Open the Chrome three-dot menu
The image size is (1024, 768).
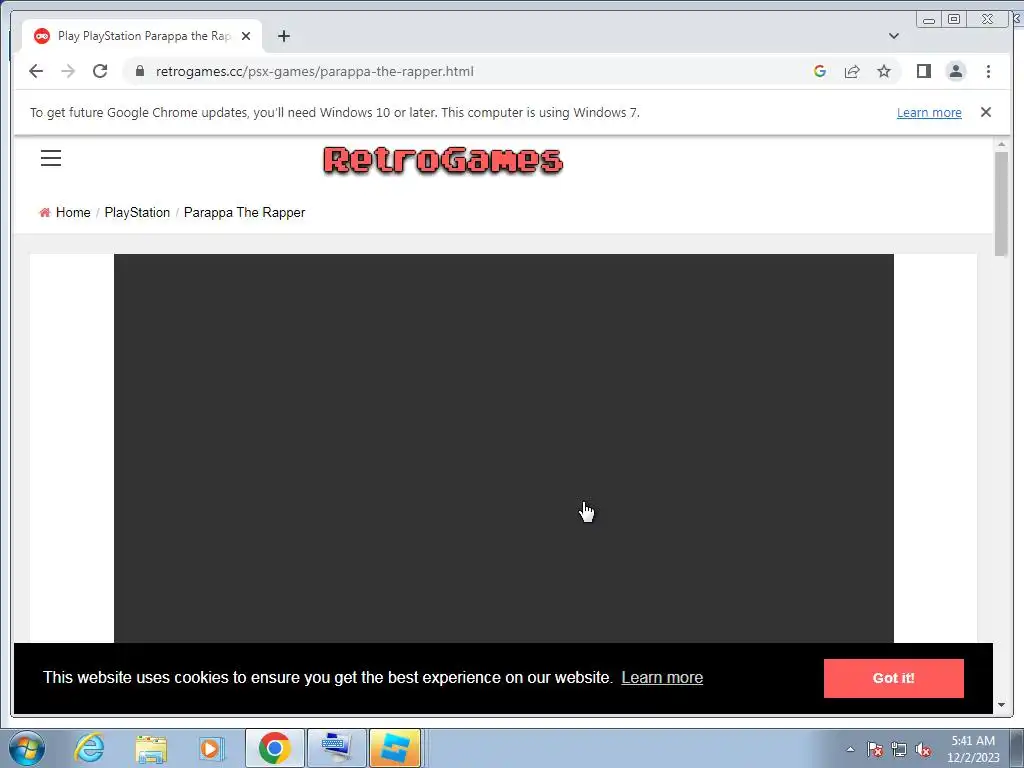pos(989,71)
